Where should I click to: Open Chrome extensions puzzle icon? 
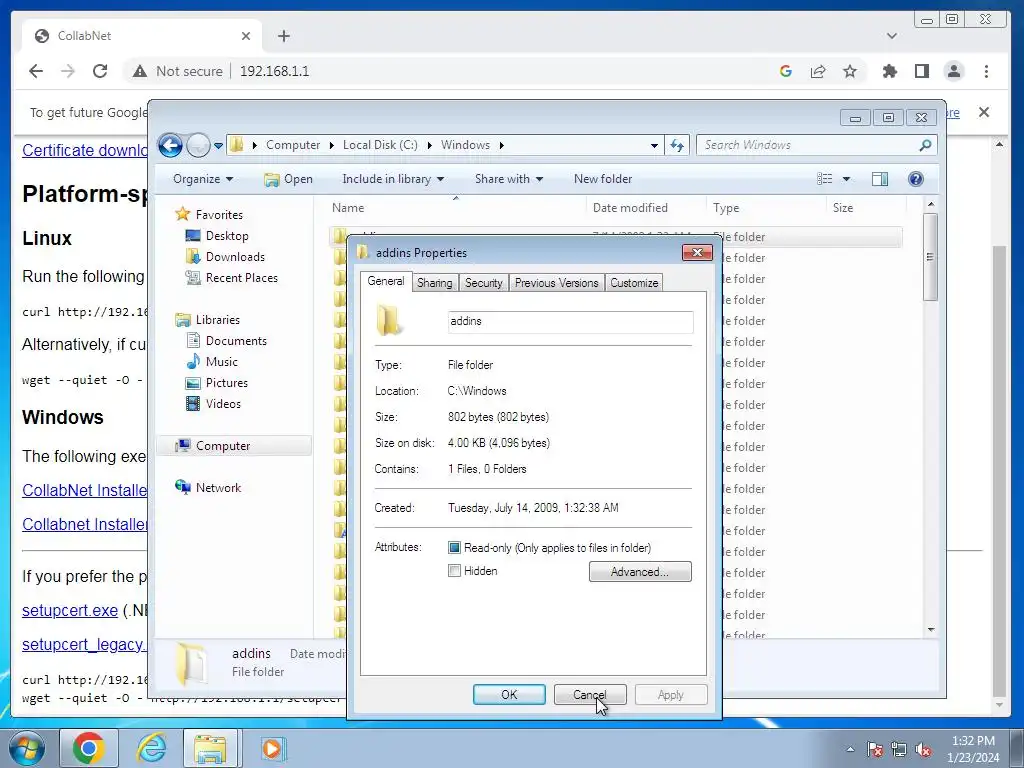[x=889, y=71]
